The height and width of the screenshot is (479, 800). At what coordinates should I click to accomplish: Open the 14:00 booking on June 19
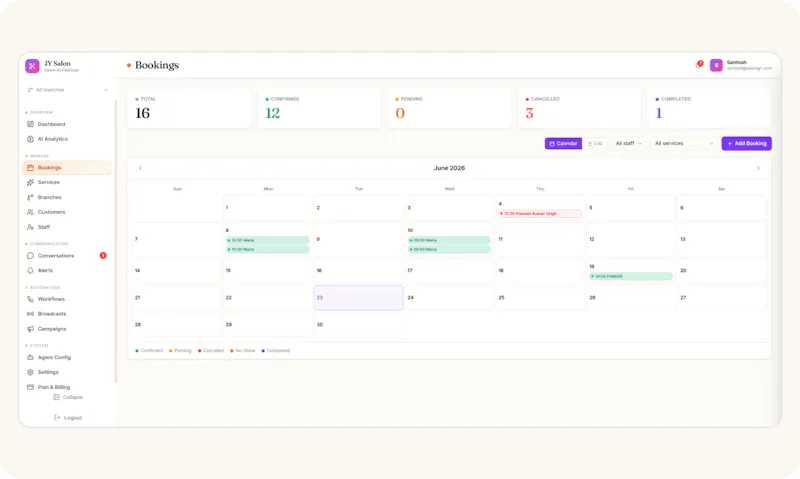631,276
